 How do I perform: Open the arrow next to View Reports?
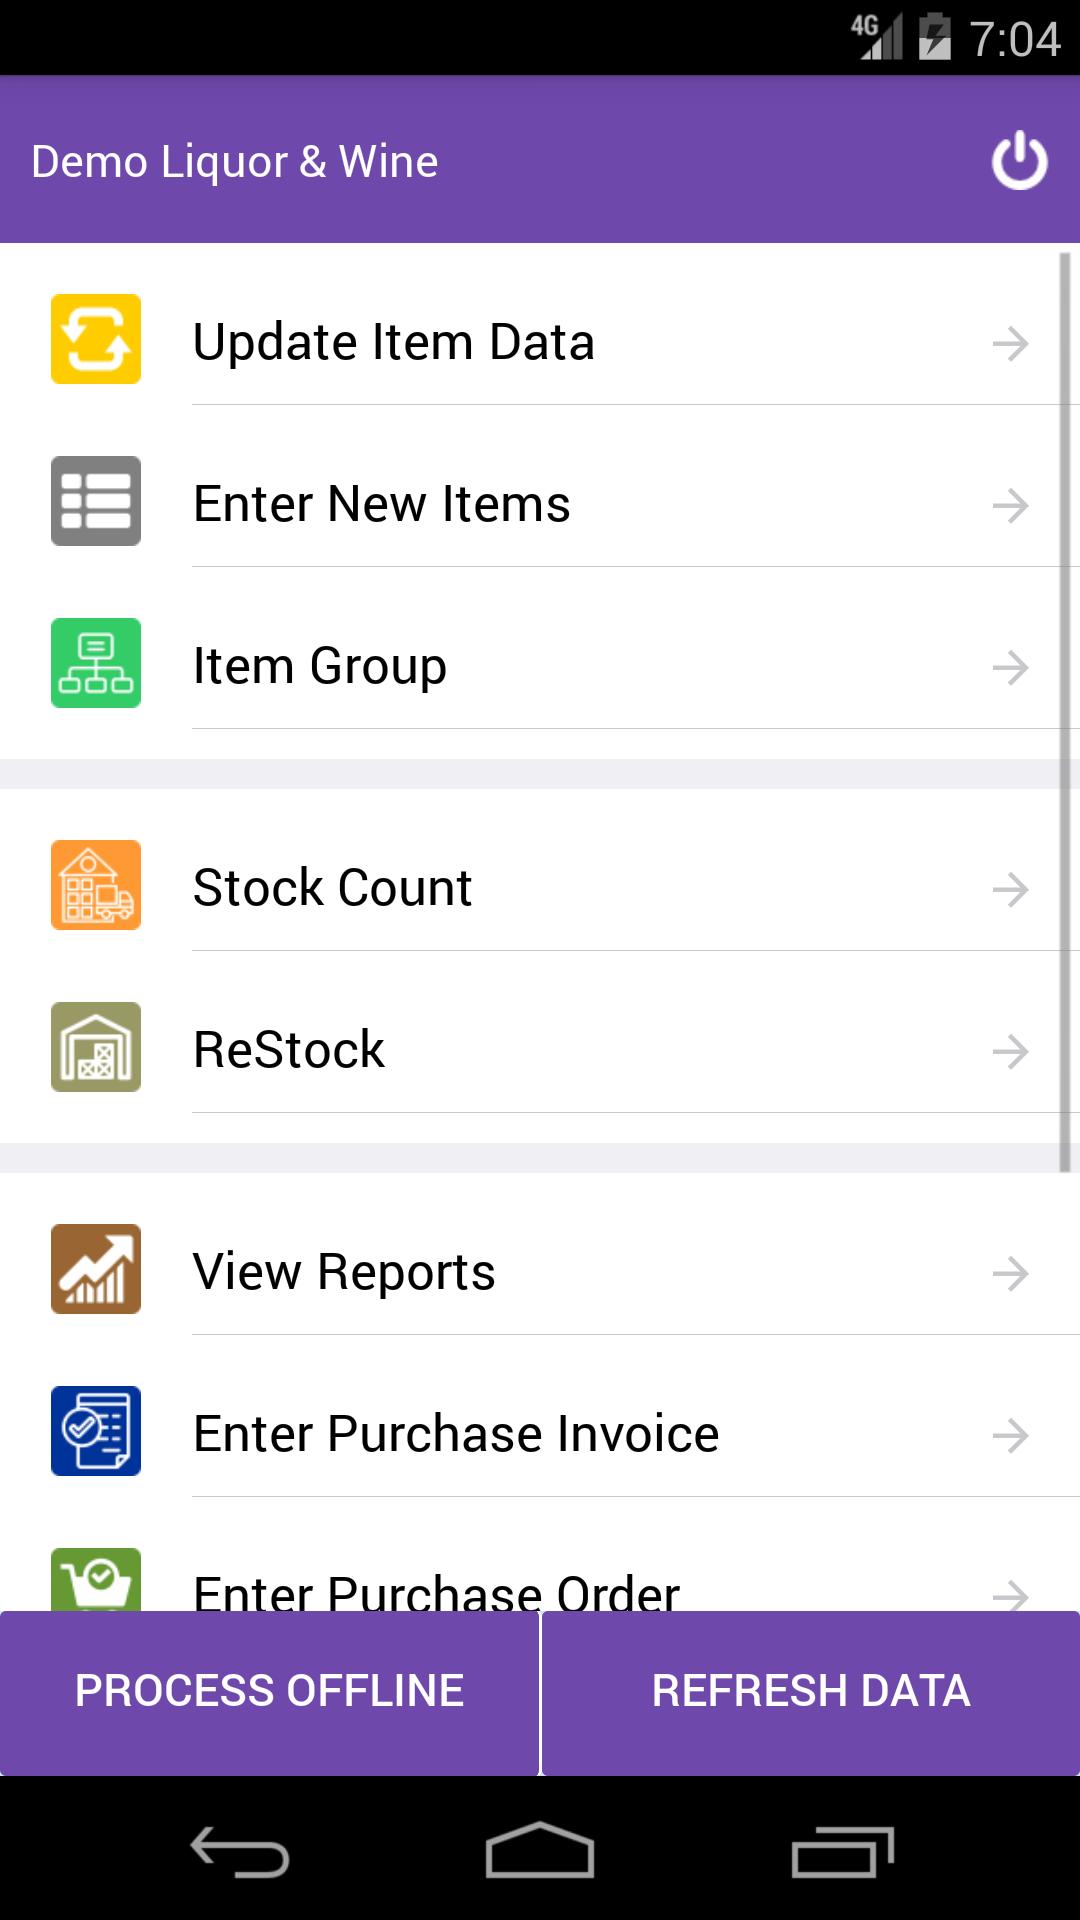pos(1010,1273)
